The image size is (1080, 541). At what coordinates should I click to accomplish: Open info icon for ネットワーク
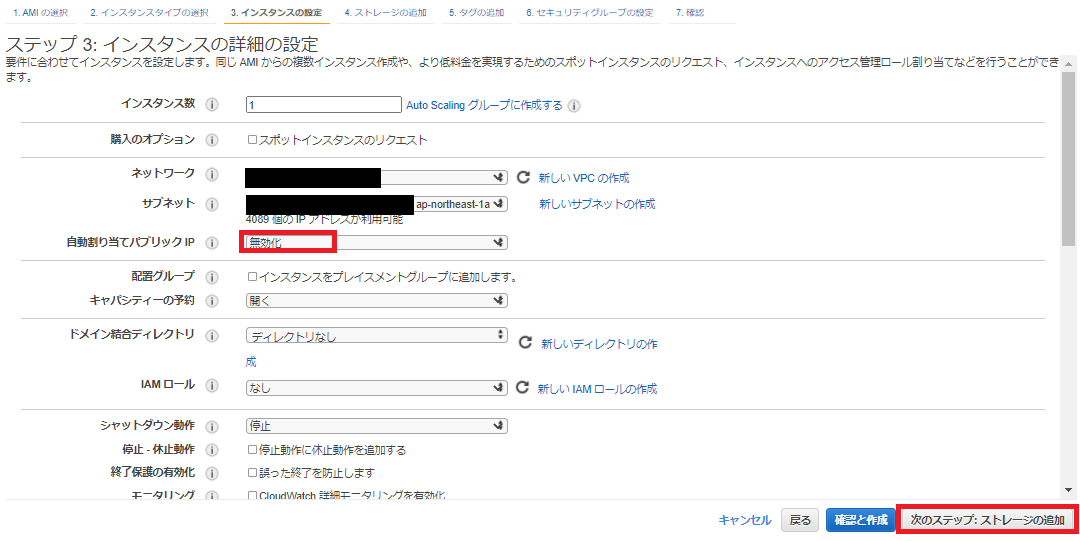(x=211, y=175)
